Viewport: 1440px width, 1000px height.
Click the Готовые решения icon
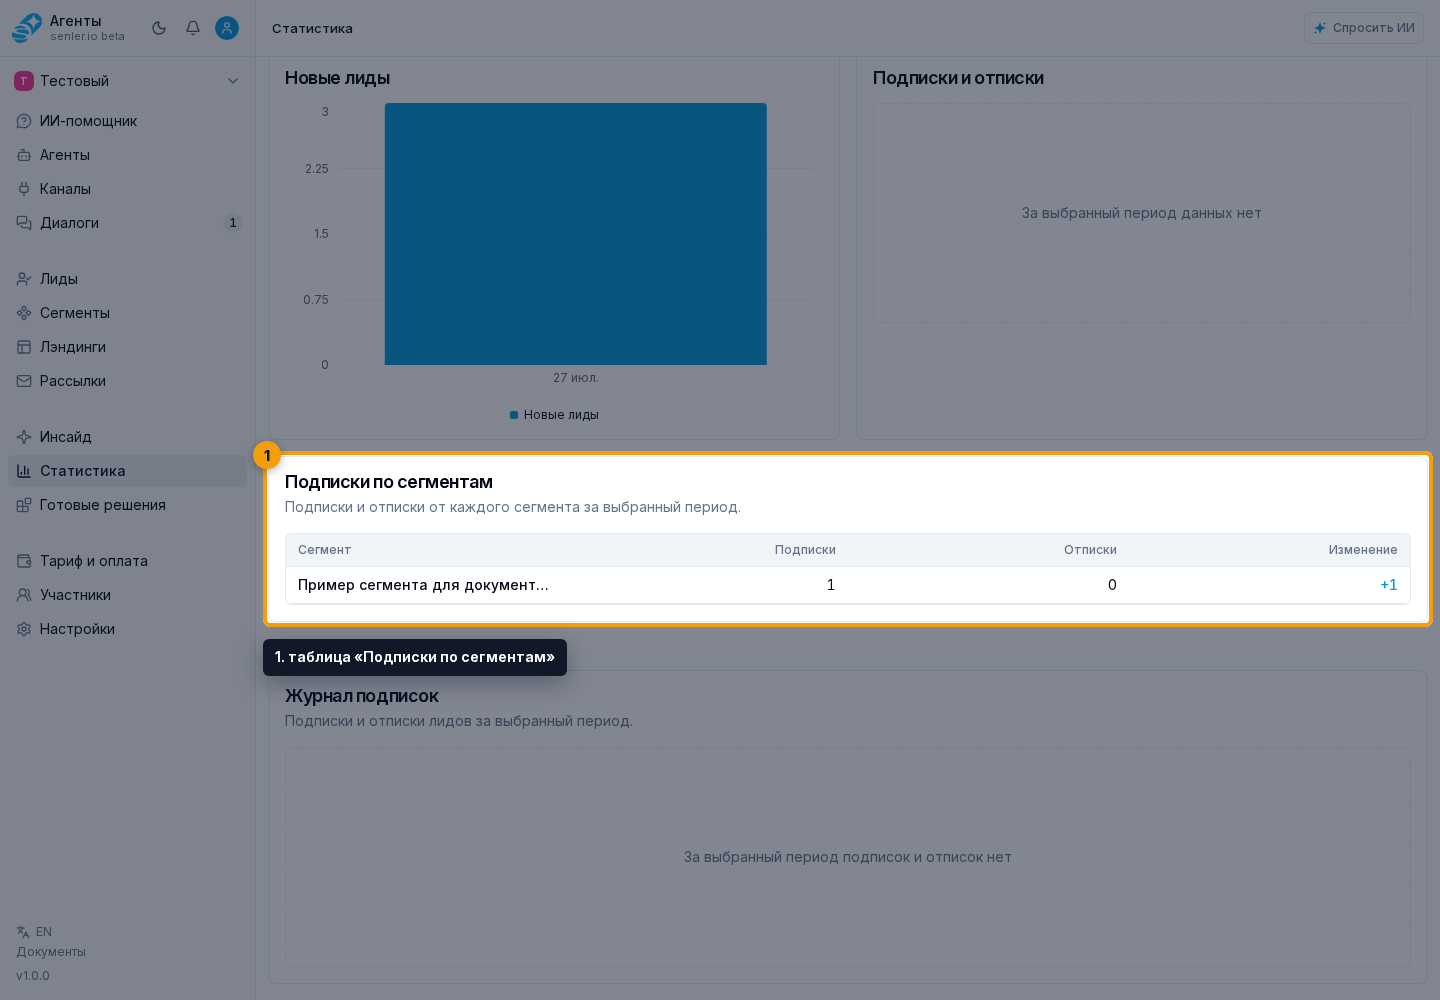click(x=24, y=505)
